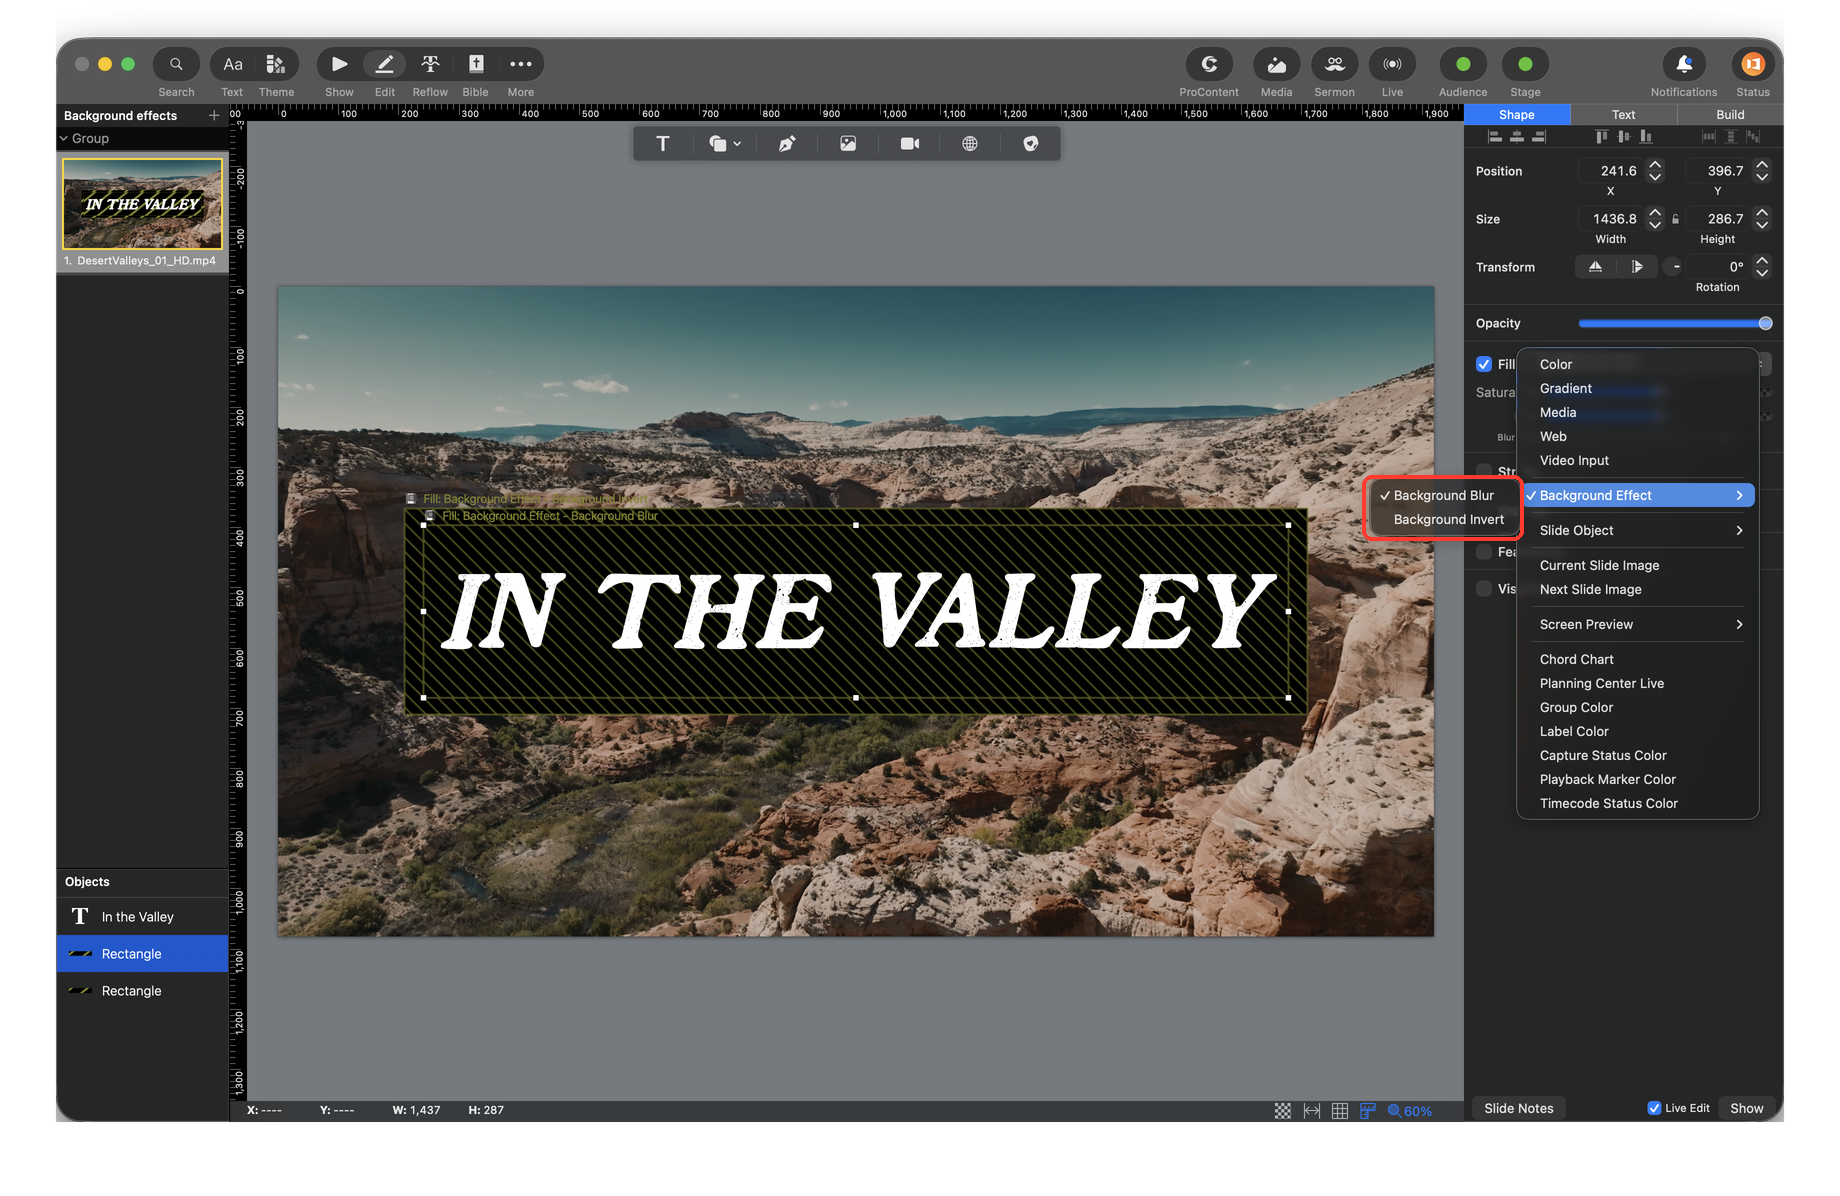Switch to the Text inspector tab
1840x1196 pixels.
click(x=1623, y=115)
